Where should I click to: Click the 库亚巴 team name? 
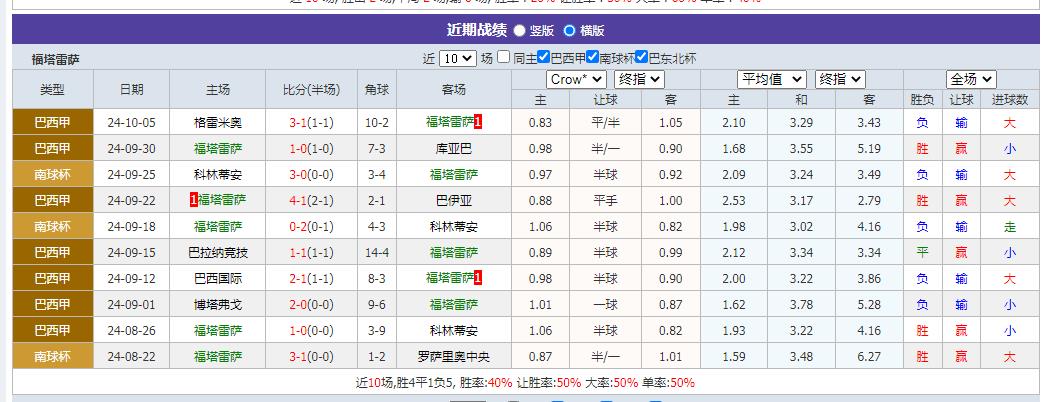pos(453,148)
